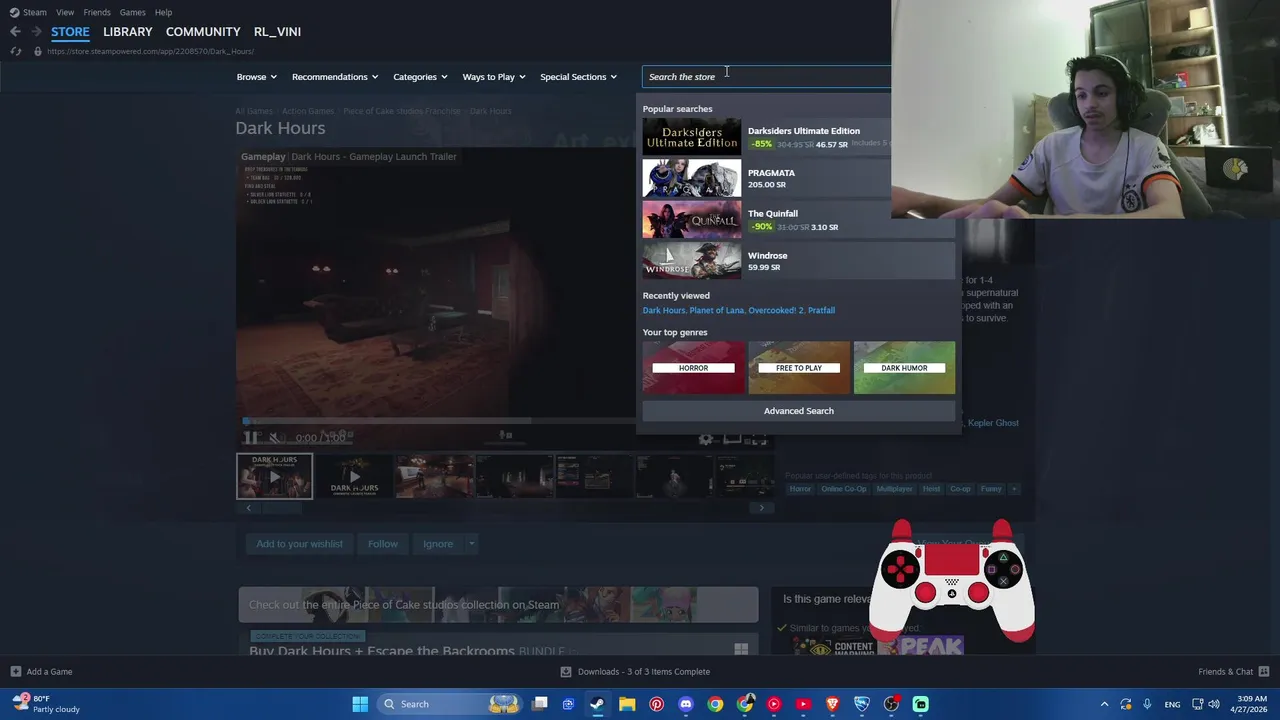This screenshot has width=1280, height=720.
Task: Launch Pinterest from the taskbar
Action: pyautogui.click(x=656, y=704)
